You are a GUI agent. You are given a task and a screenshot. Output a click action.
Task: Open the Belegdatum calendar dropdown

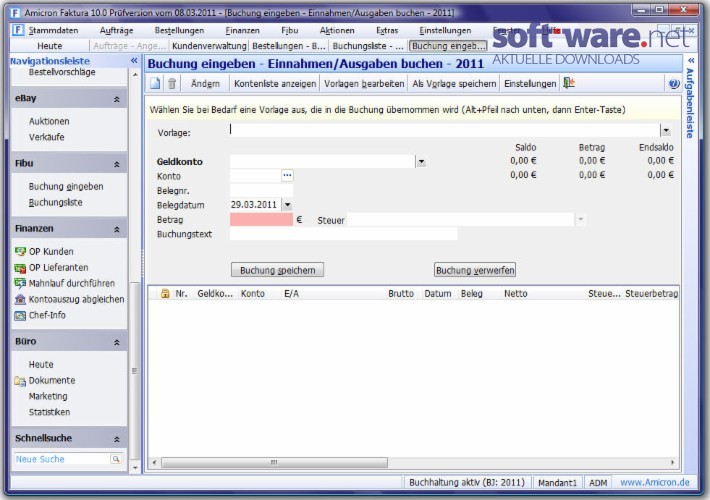[288, 205]
